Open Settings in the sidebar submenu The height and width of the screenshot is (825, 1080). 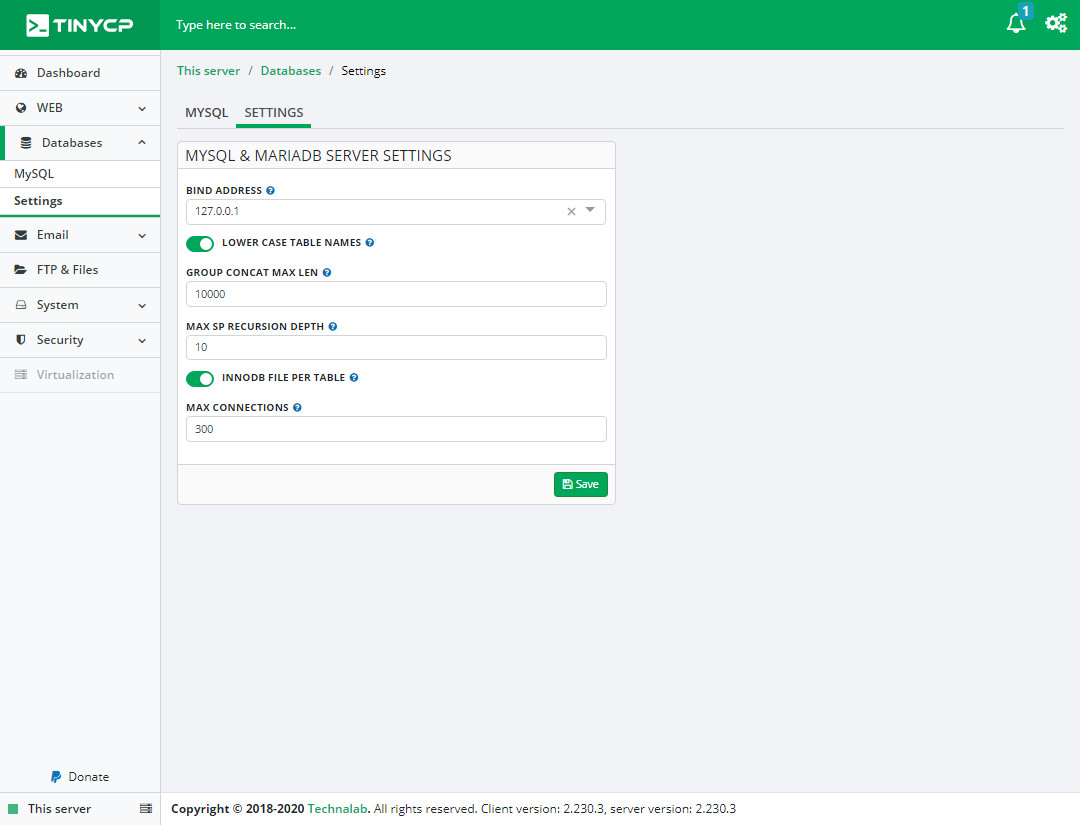(x=80, y=201)
